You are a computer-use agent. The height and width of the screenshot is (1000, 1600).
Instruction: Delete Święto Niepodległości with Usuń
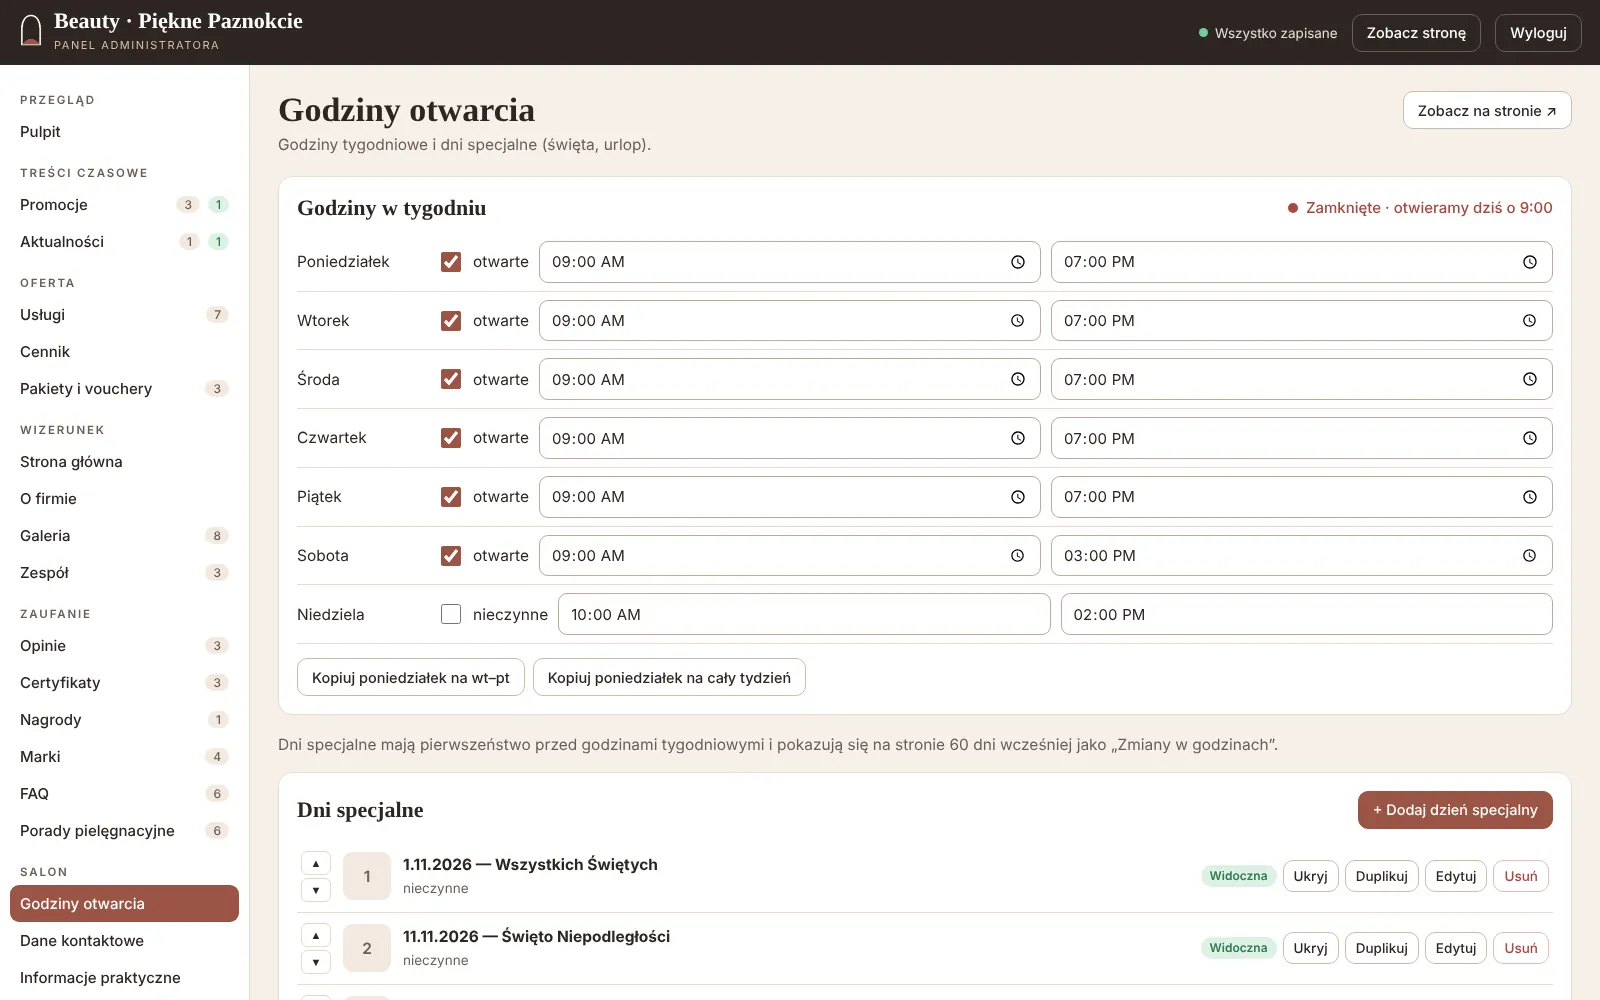coord(1521,948)
